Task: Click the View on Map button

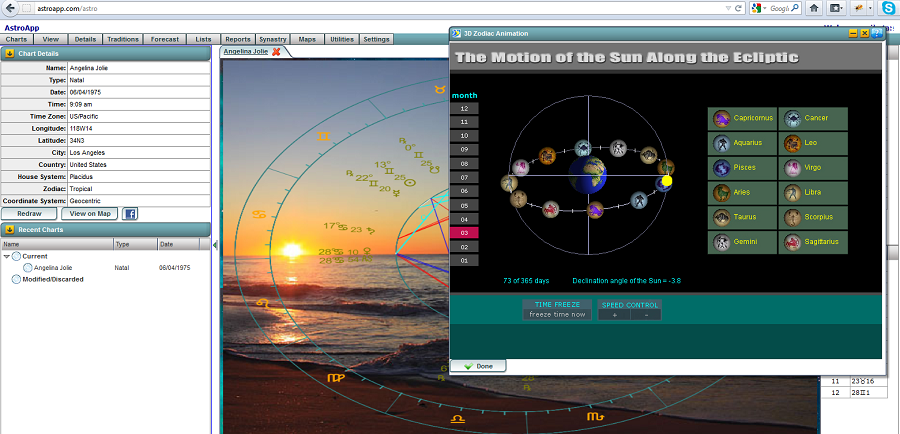Action: (90, 213)
